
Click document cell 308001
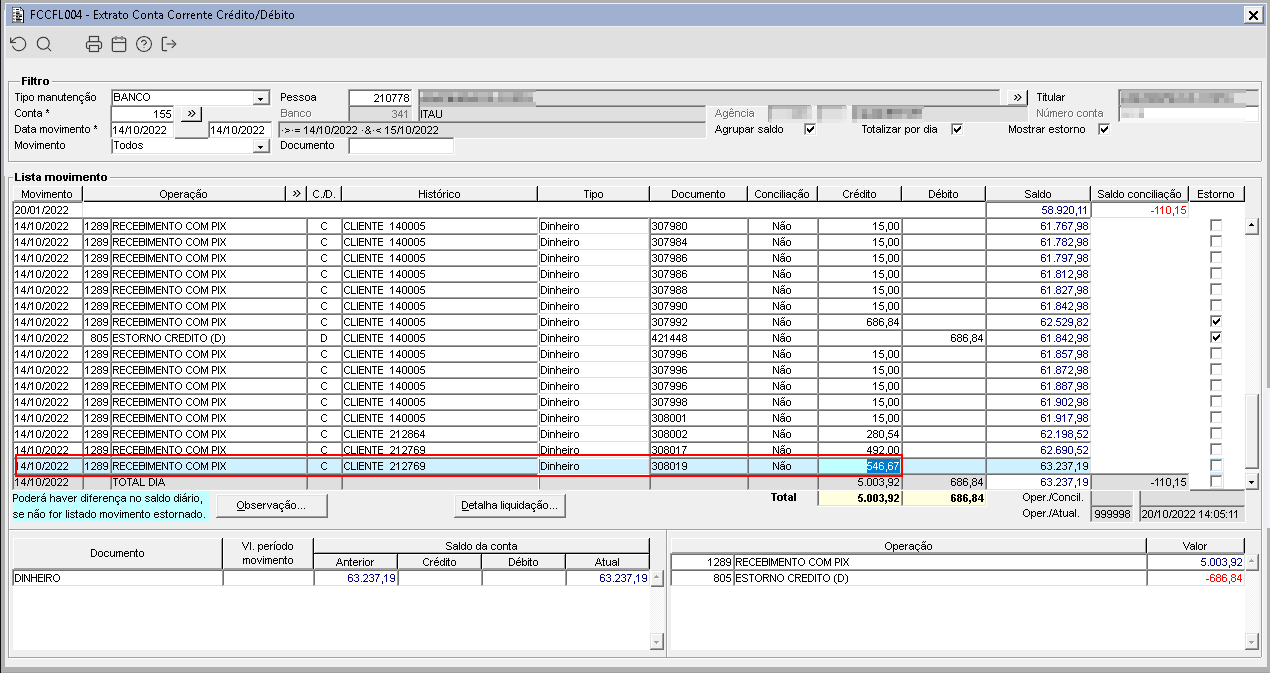[x=698, y=418]
